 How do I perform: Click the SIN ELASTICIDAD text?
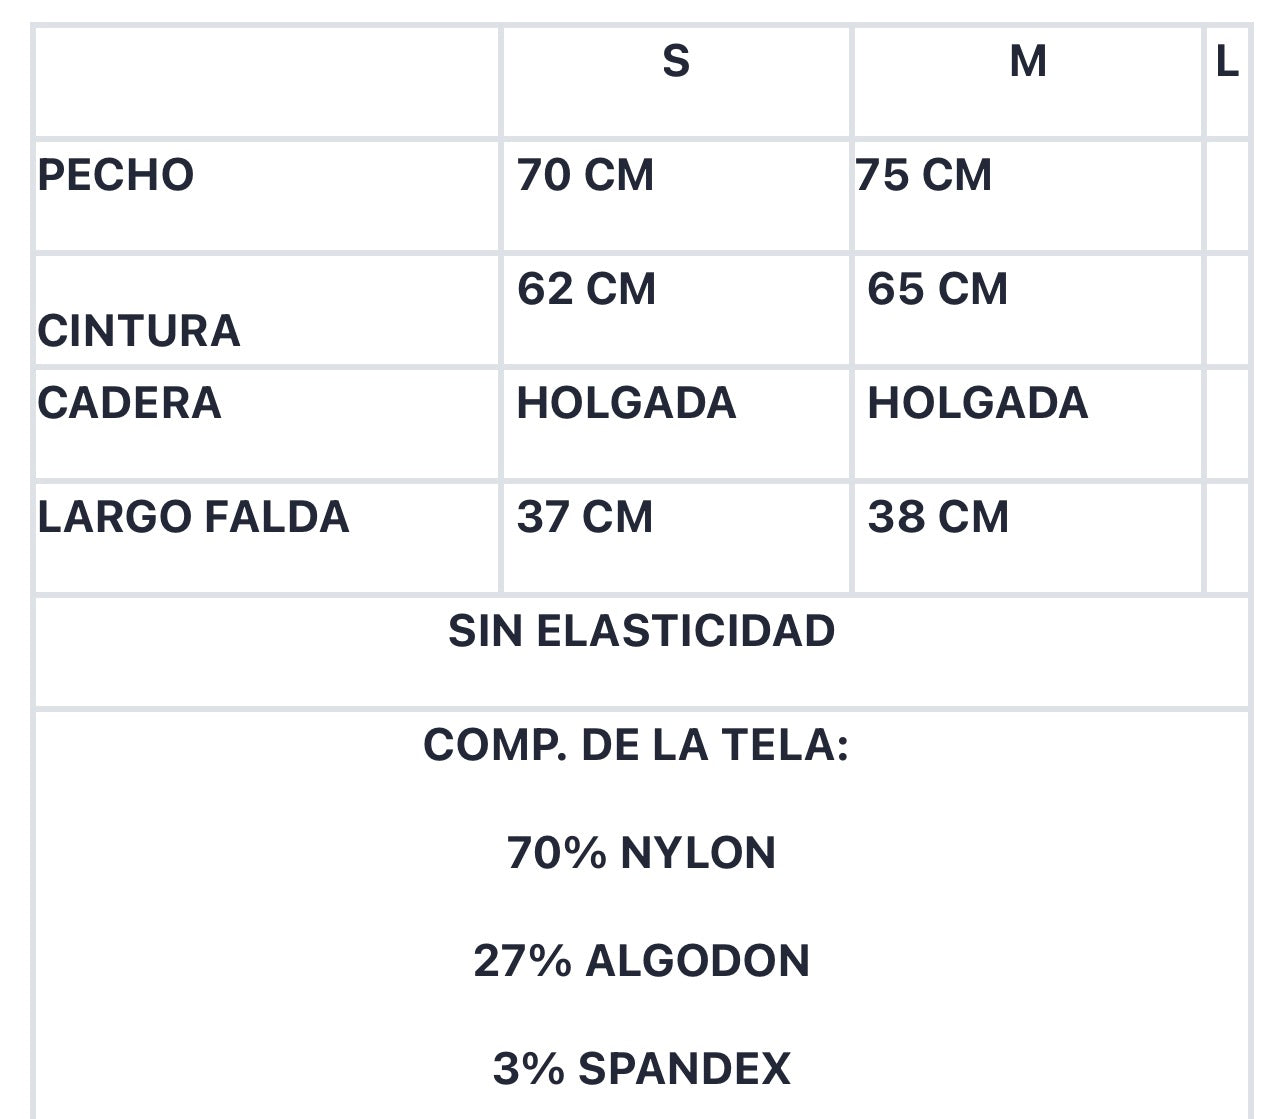click(642, 631)
